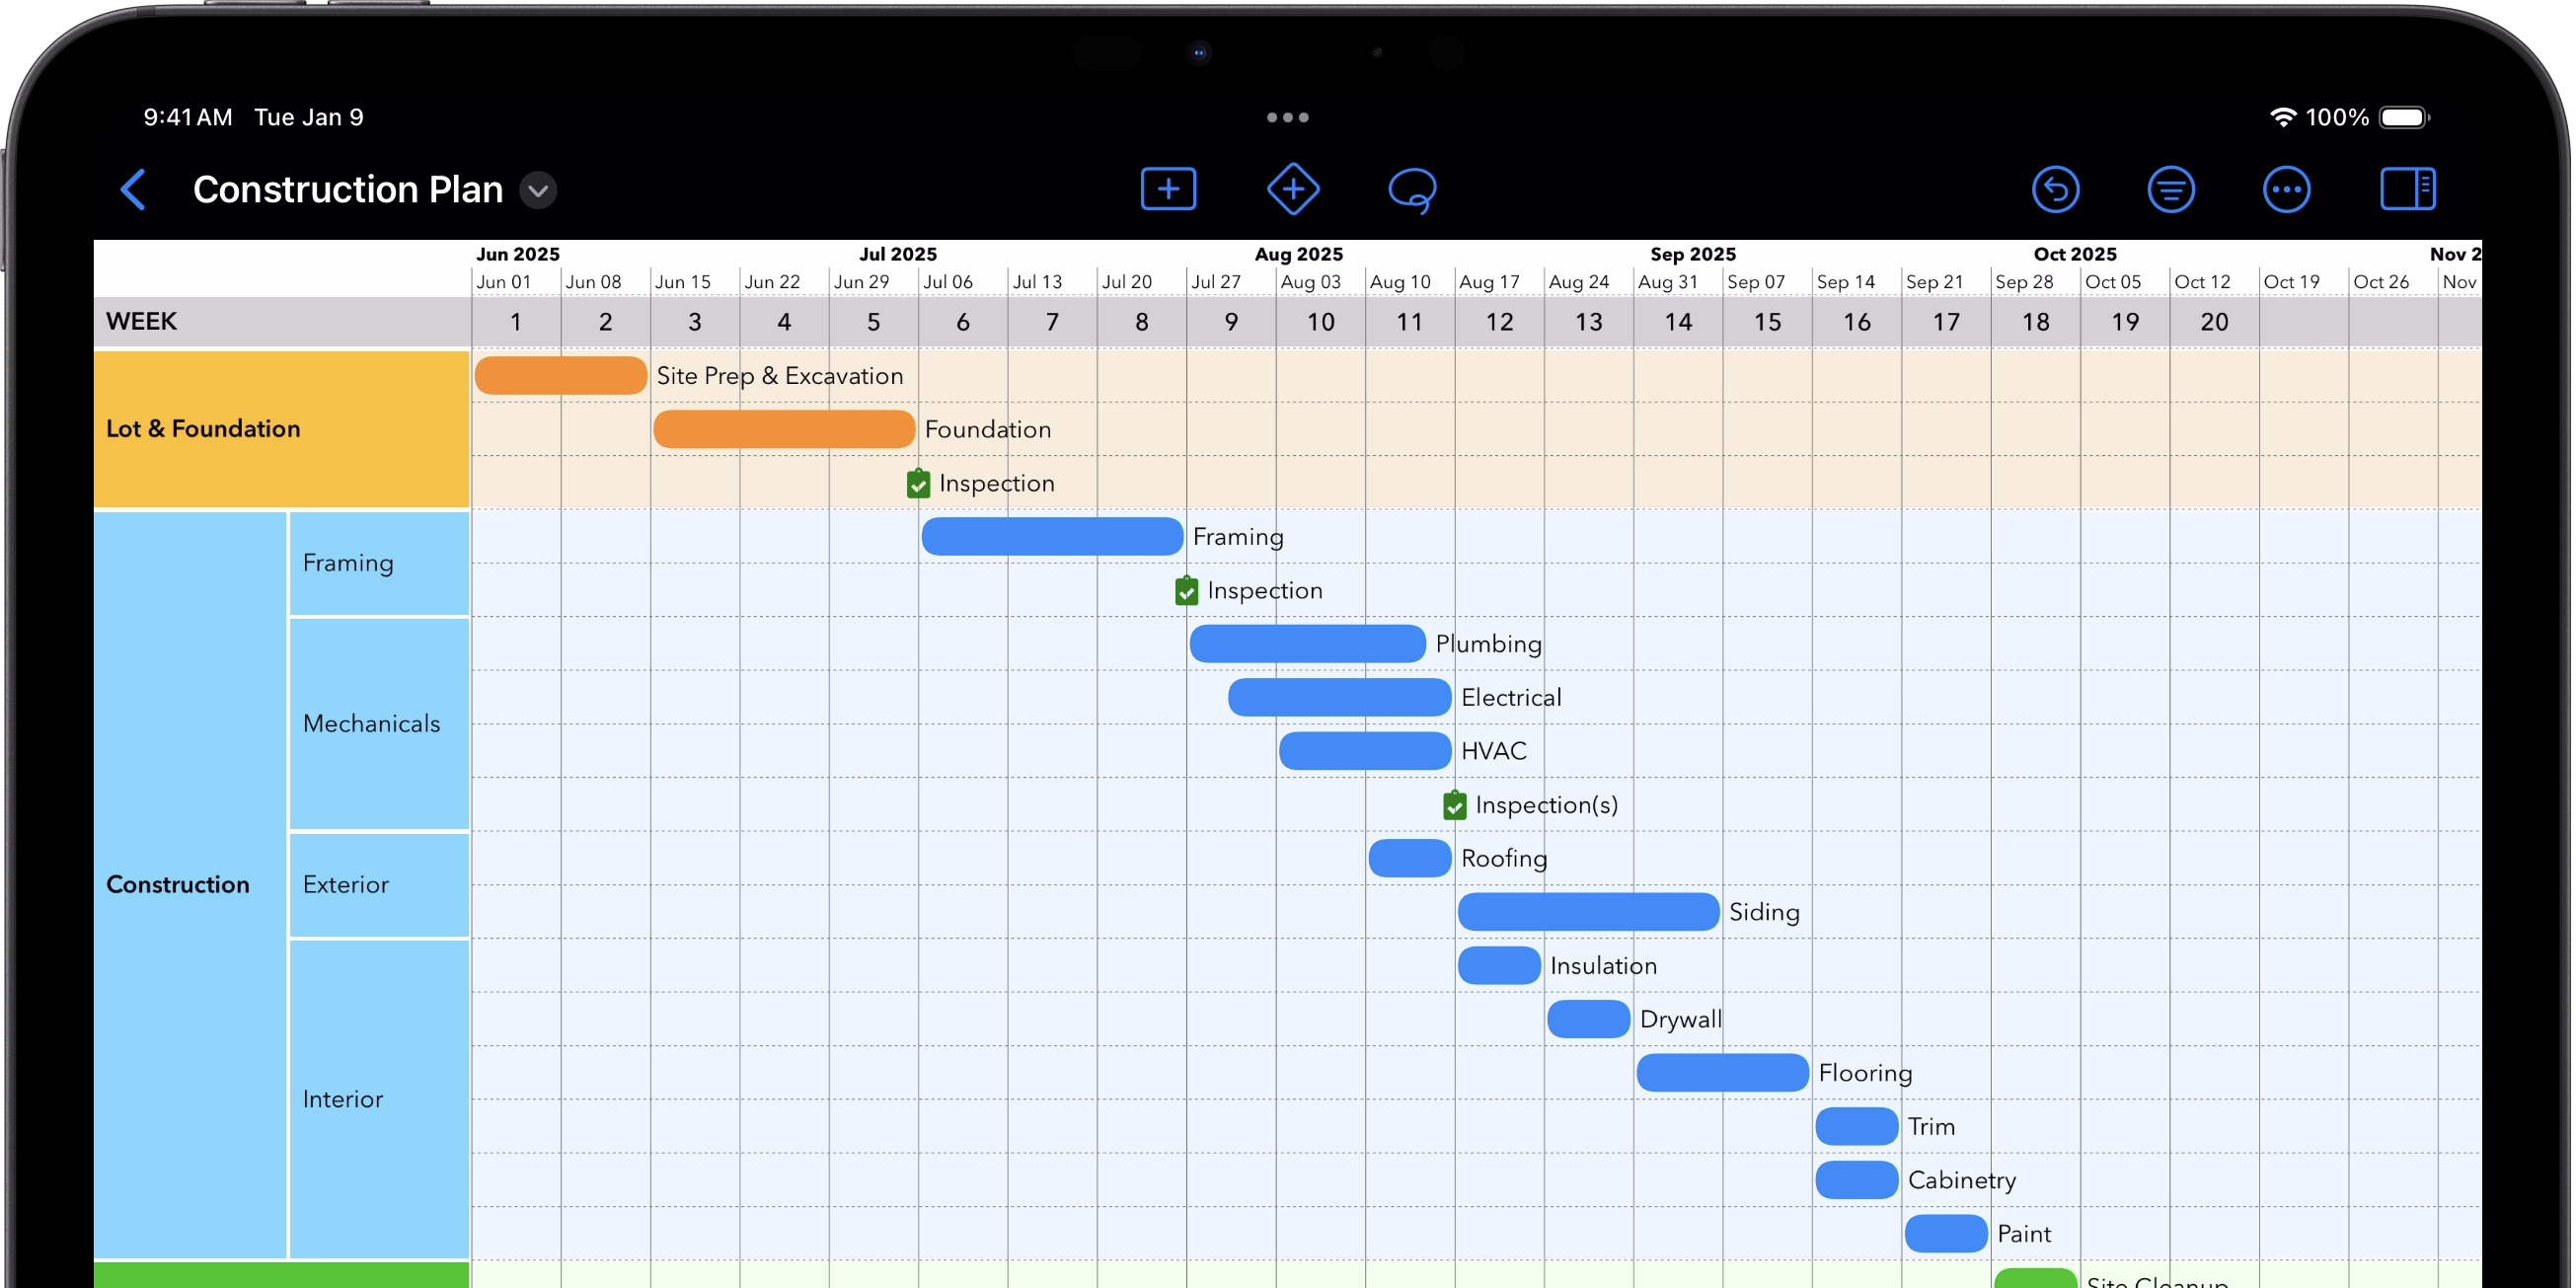This screenshot has height=1288, width=2576.
Task: Select the Framing subgroup cell
Action: (x=380, y=564)
